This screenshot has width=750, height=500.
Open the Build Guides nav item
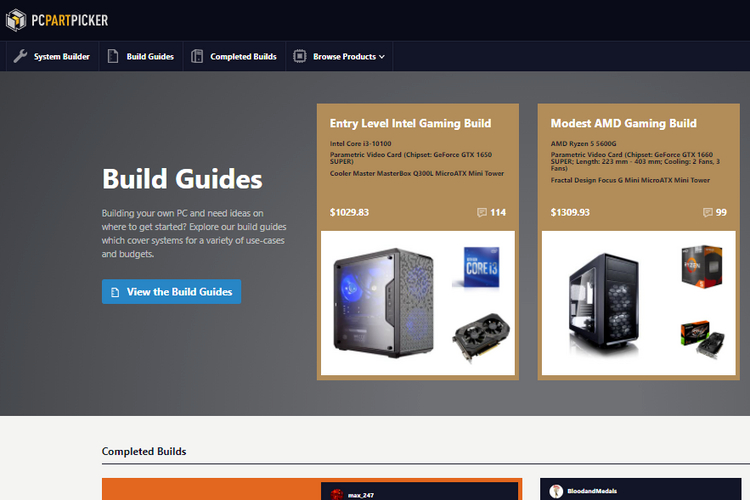click(x=141, y=56)
